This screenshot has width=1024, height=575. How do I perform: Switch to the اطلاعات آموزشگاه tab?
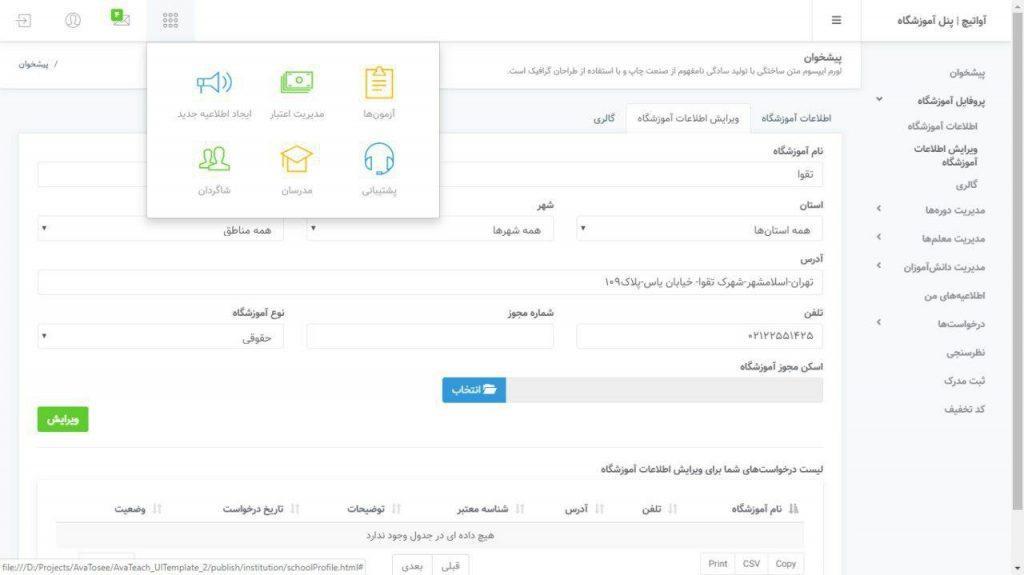[796, 118]
